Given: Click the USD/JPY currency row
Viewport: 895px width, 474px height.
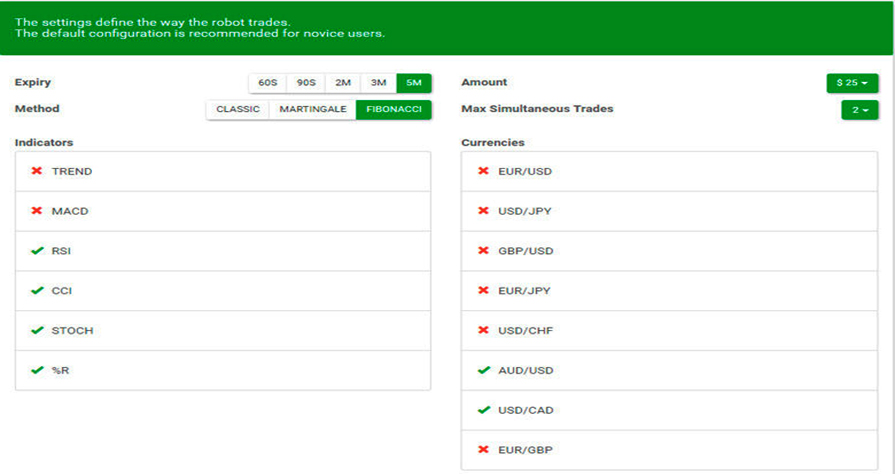Looking at the screenshot, I should pyautogui.click(x=669, y=211).
